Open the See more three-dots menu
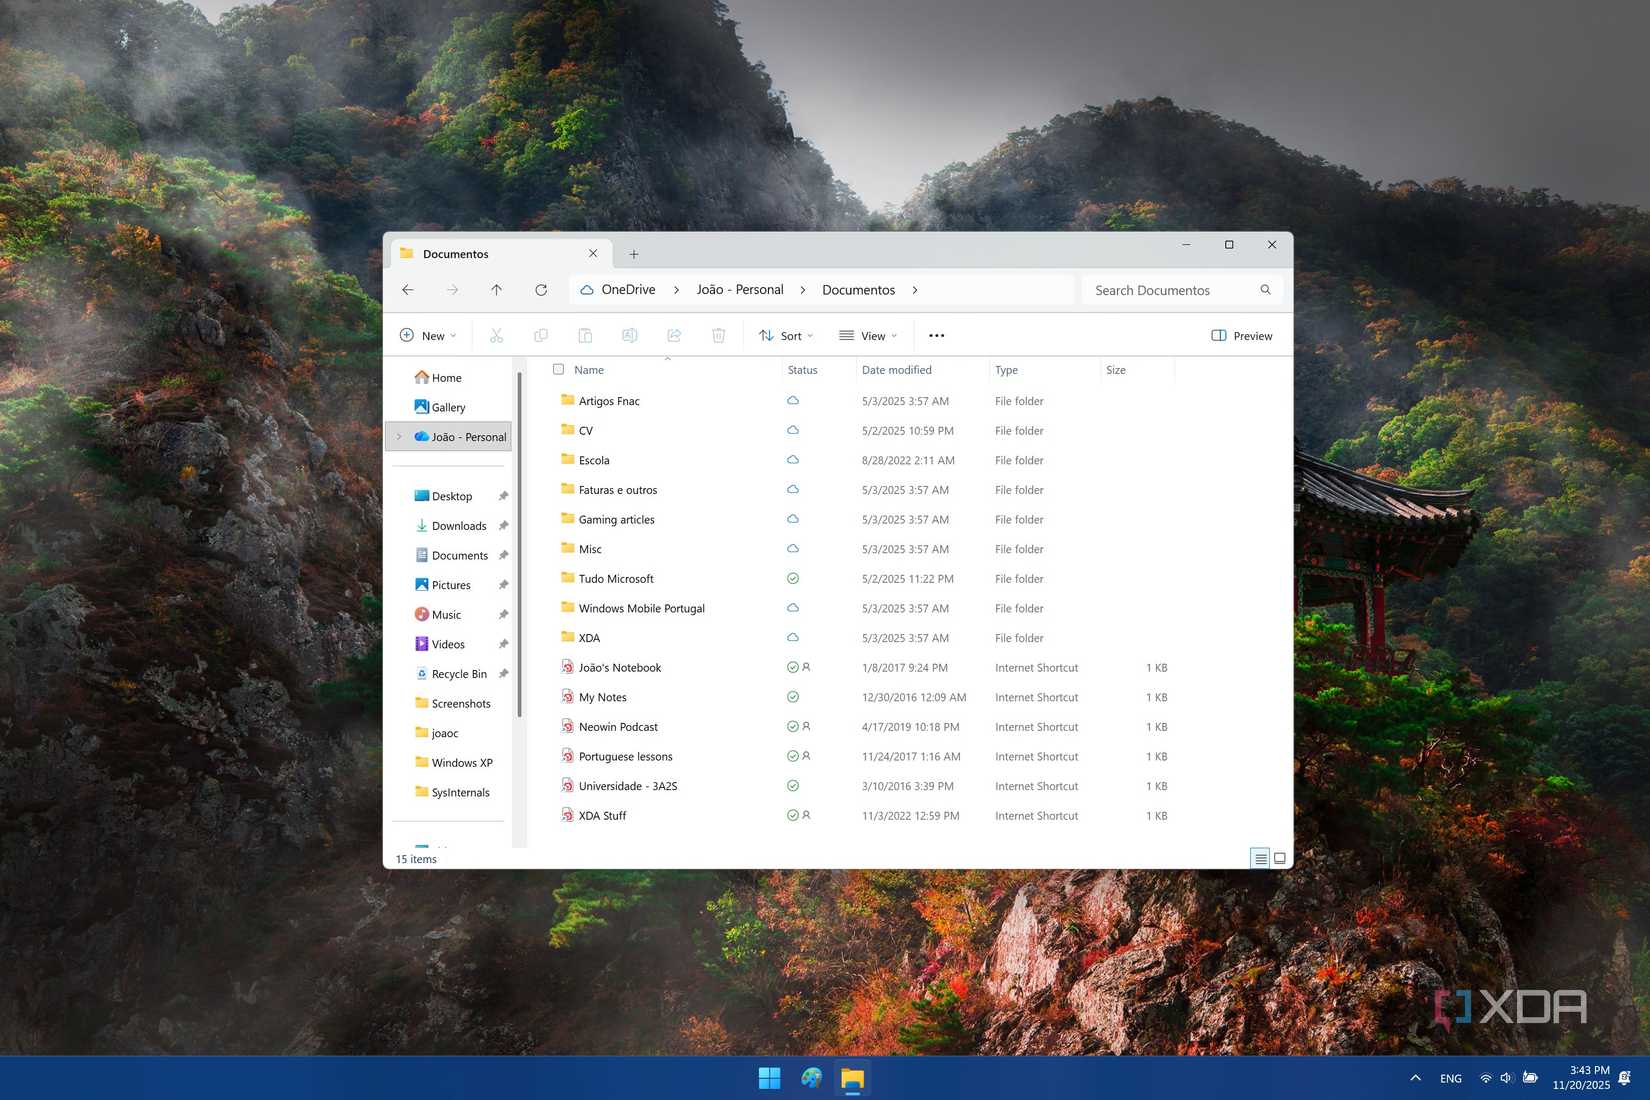Image resolution: width=1650 pixels, height=1100 pixels. (x=936, y=336)
